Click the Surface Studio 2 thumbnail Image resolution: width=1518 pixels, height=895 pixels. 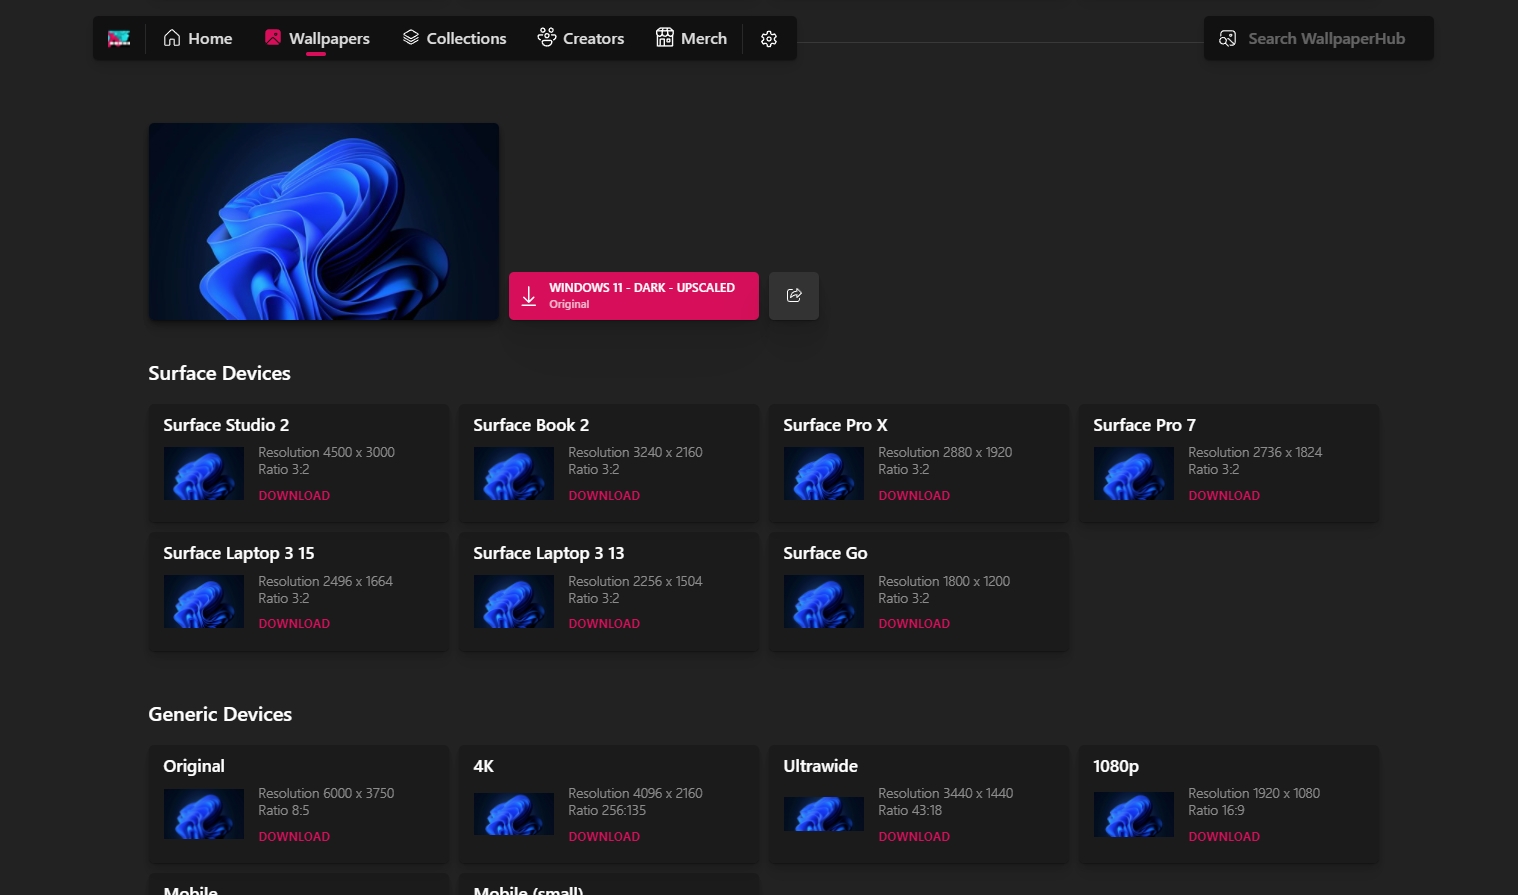coord(204,473)
